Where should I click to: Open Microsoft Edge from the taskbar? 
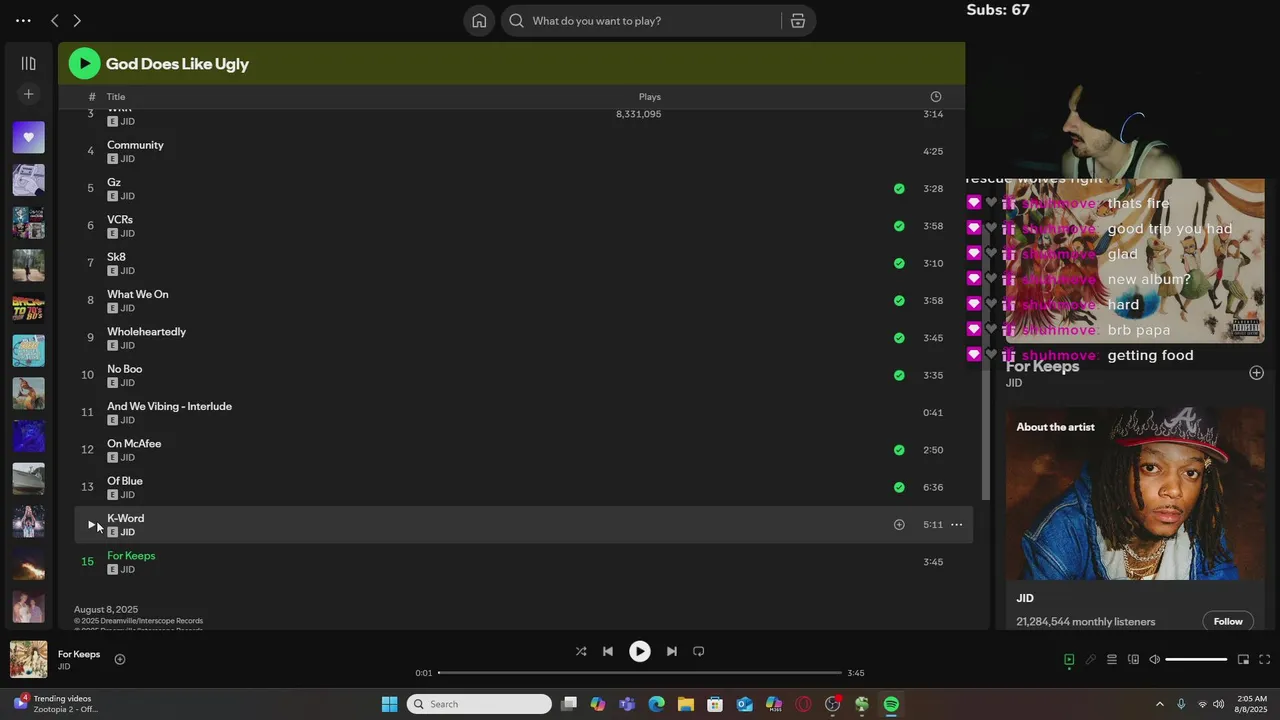point(656,704)
